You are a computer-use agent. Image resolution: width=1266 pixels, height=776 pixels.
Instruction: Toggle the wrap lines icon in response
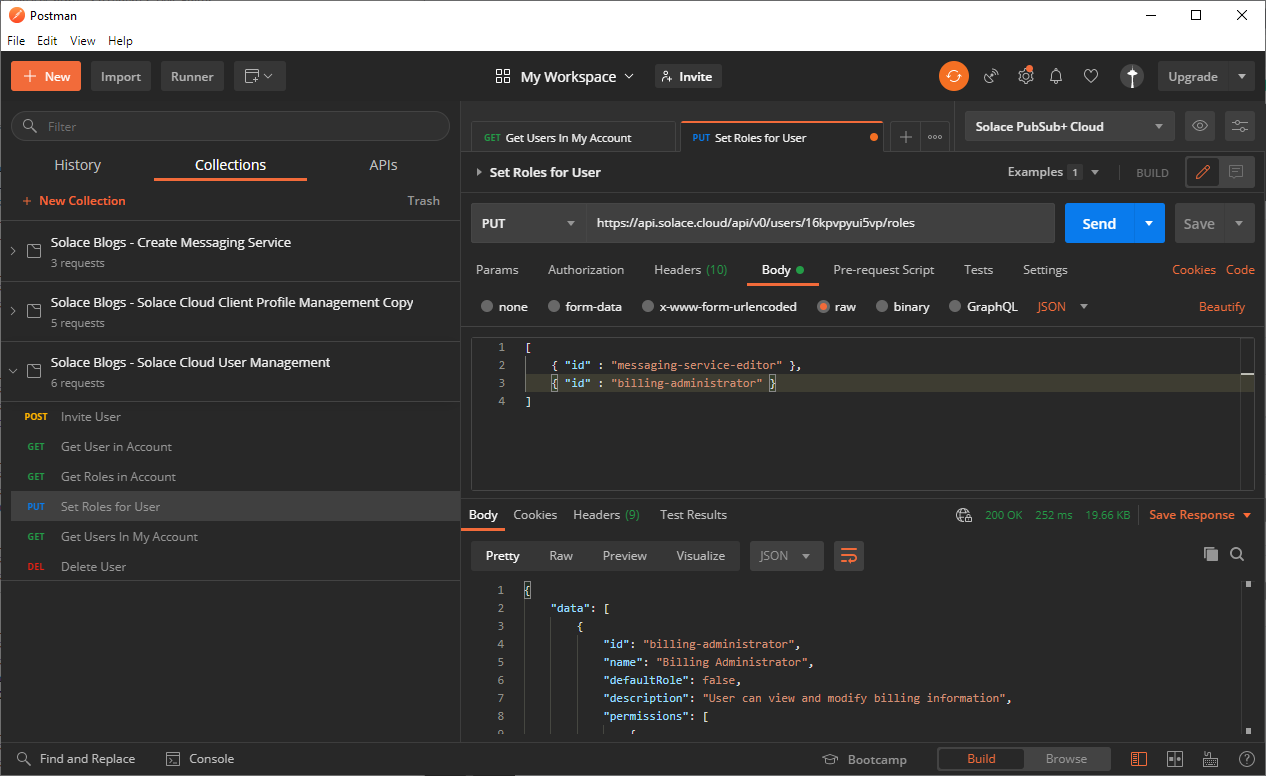tap(848, 556)
